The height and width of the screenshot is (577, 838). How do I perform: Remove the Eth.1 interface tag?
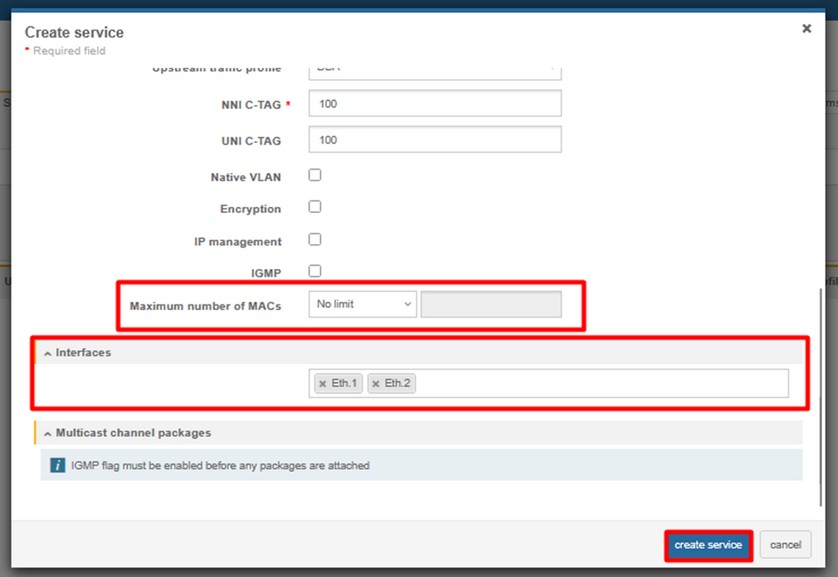coord(322,384)
